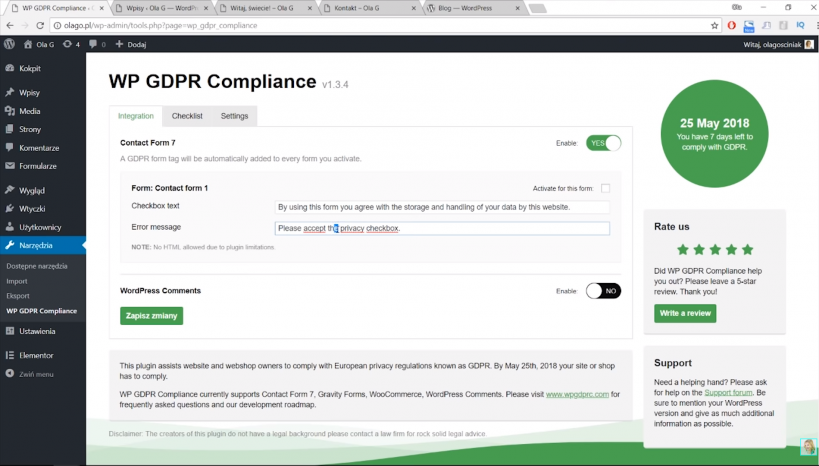Open WP GDPR Compliance submenu item
The height and width of the screenshot is (466, 819).
coord(41,311)
